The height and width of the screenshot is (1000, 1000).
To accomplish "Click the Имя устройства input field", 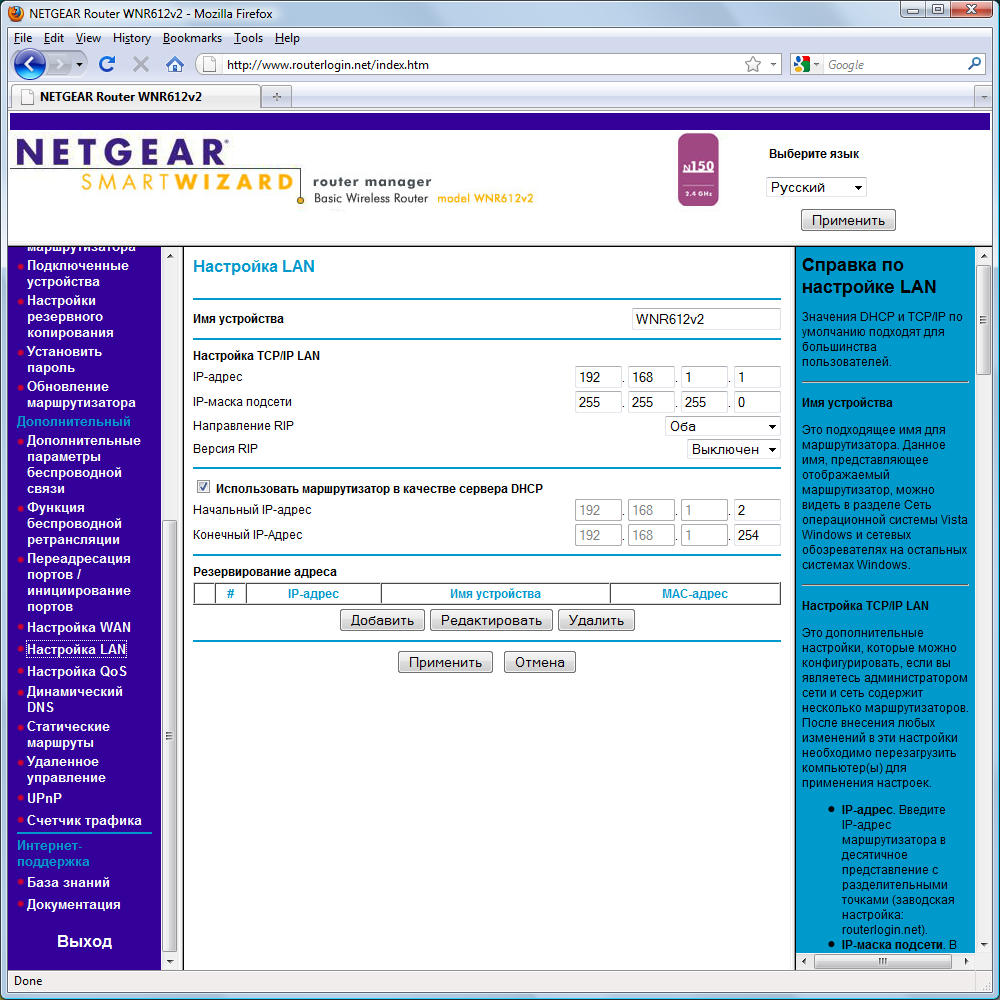I will (706, 319).
